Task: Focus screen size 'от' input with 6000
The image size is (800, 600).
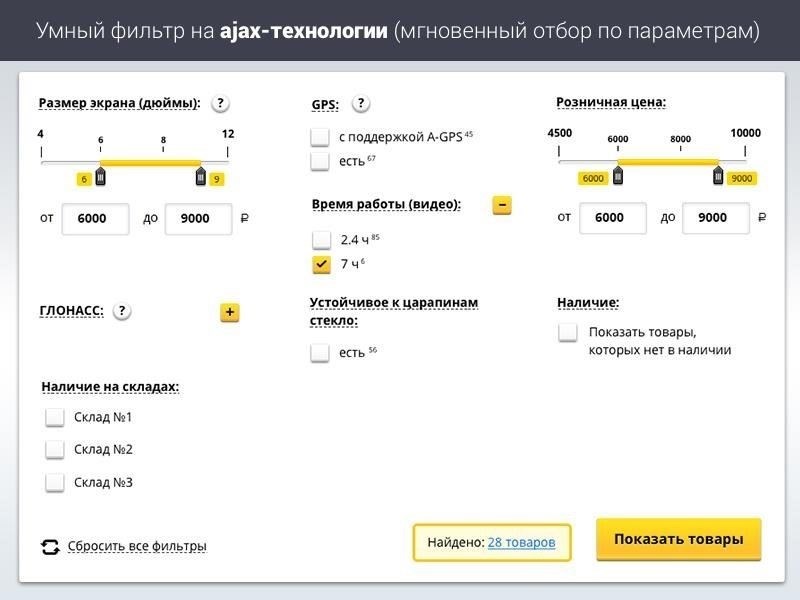Action: (95, 219)
